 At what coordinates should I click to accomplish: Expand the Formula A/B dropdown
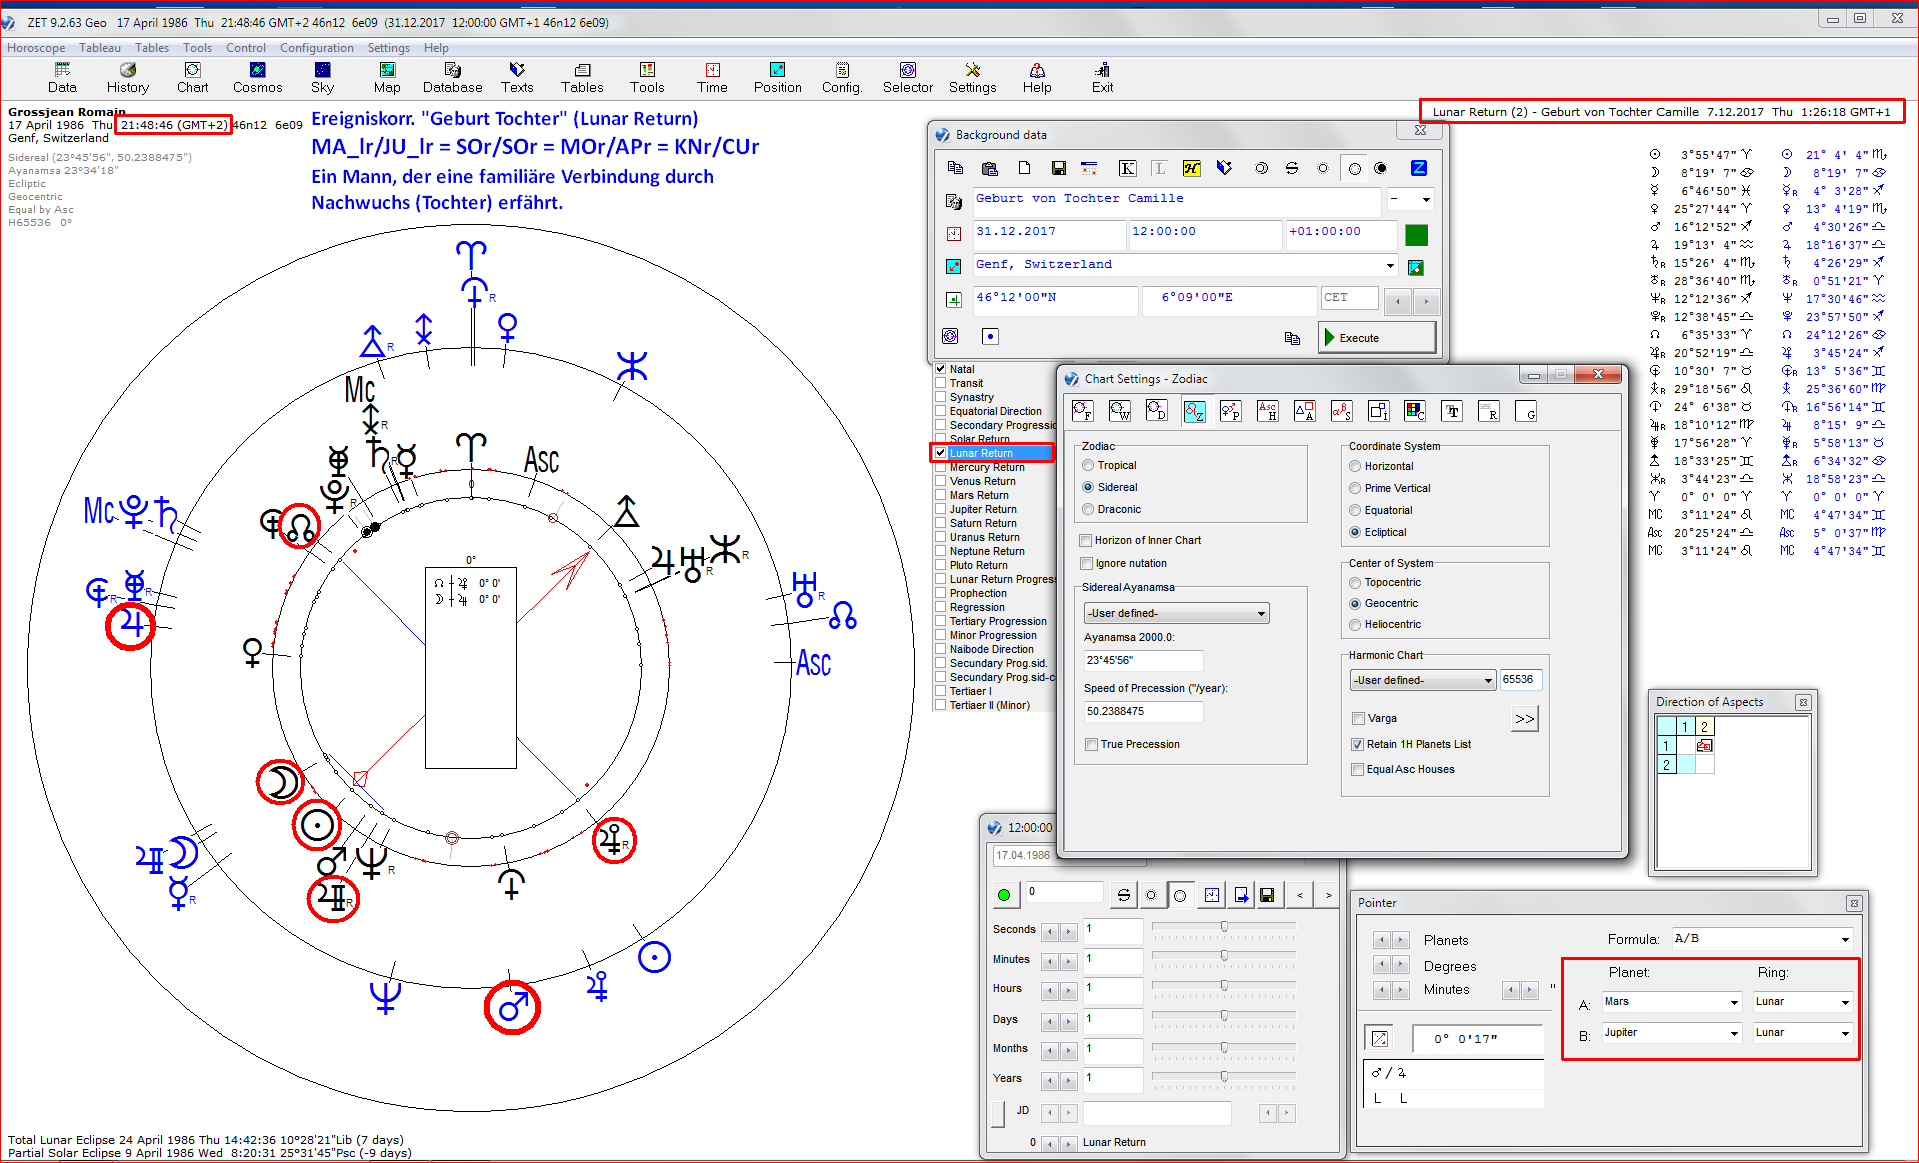(1844, 939)
